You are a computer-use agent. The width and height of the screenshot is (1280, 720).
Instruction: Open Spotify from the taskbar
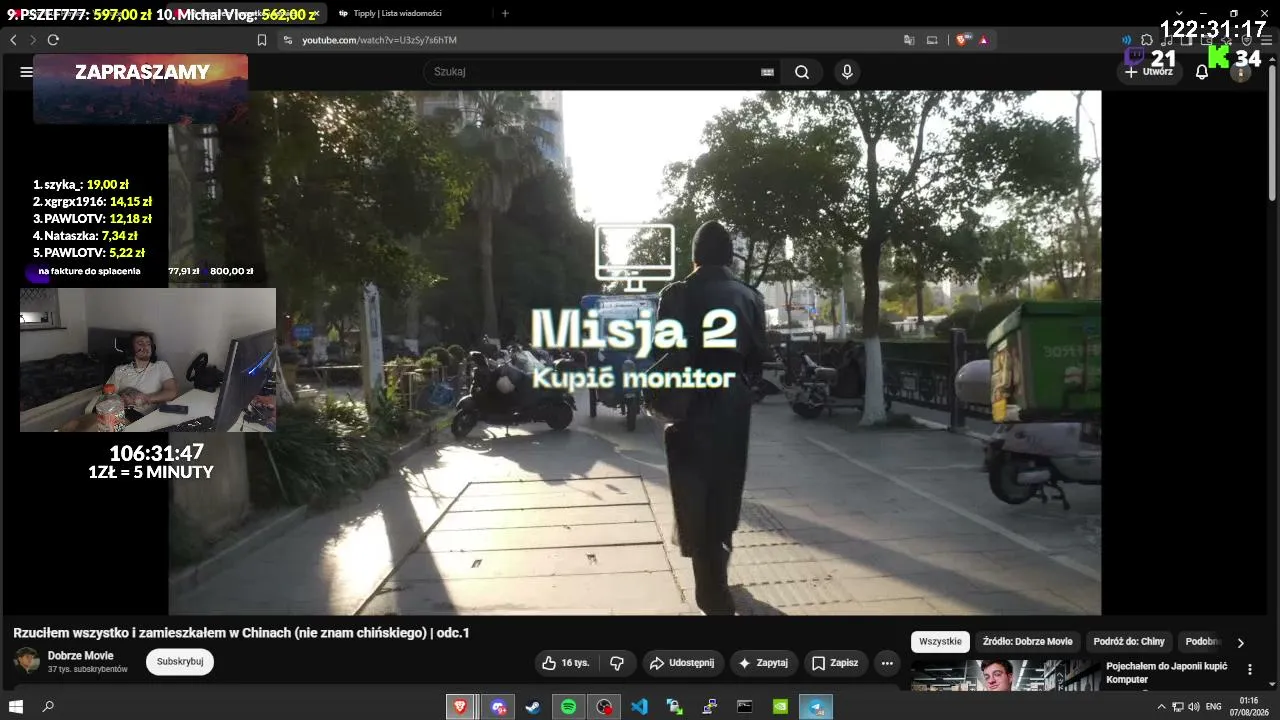tap(568, 707)
